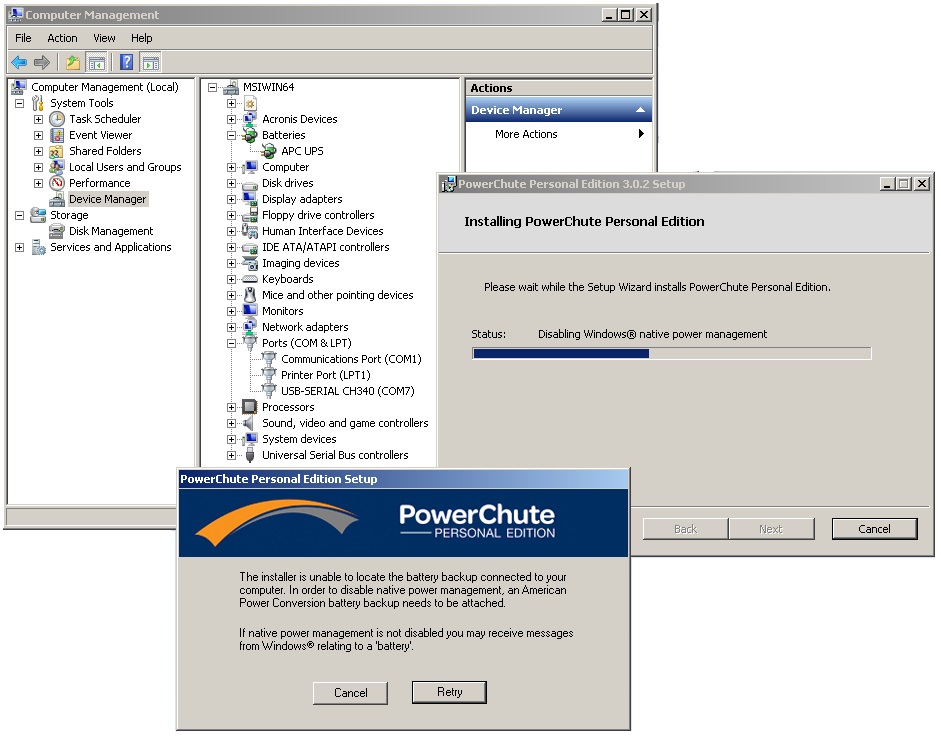The width and height of the screenshot is (941, 738).
Task: Click the Imaging devices camera icon
Action: pyautogui.click(x=250, y=263)
